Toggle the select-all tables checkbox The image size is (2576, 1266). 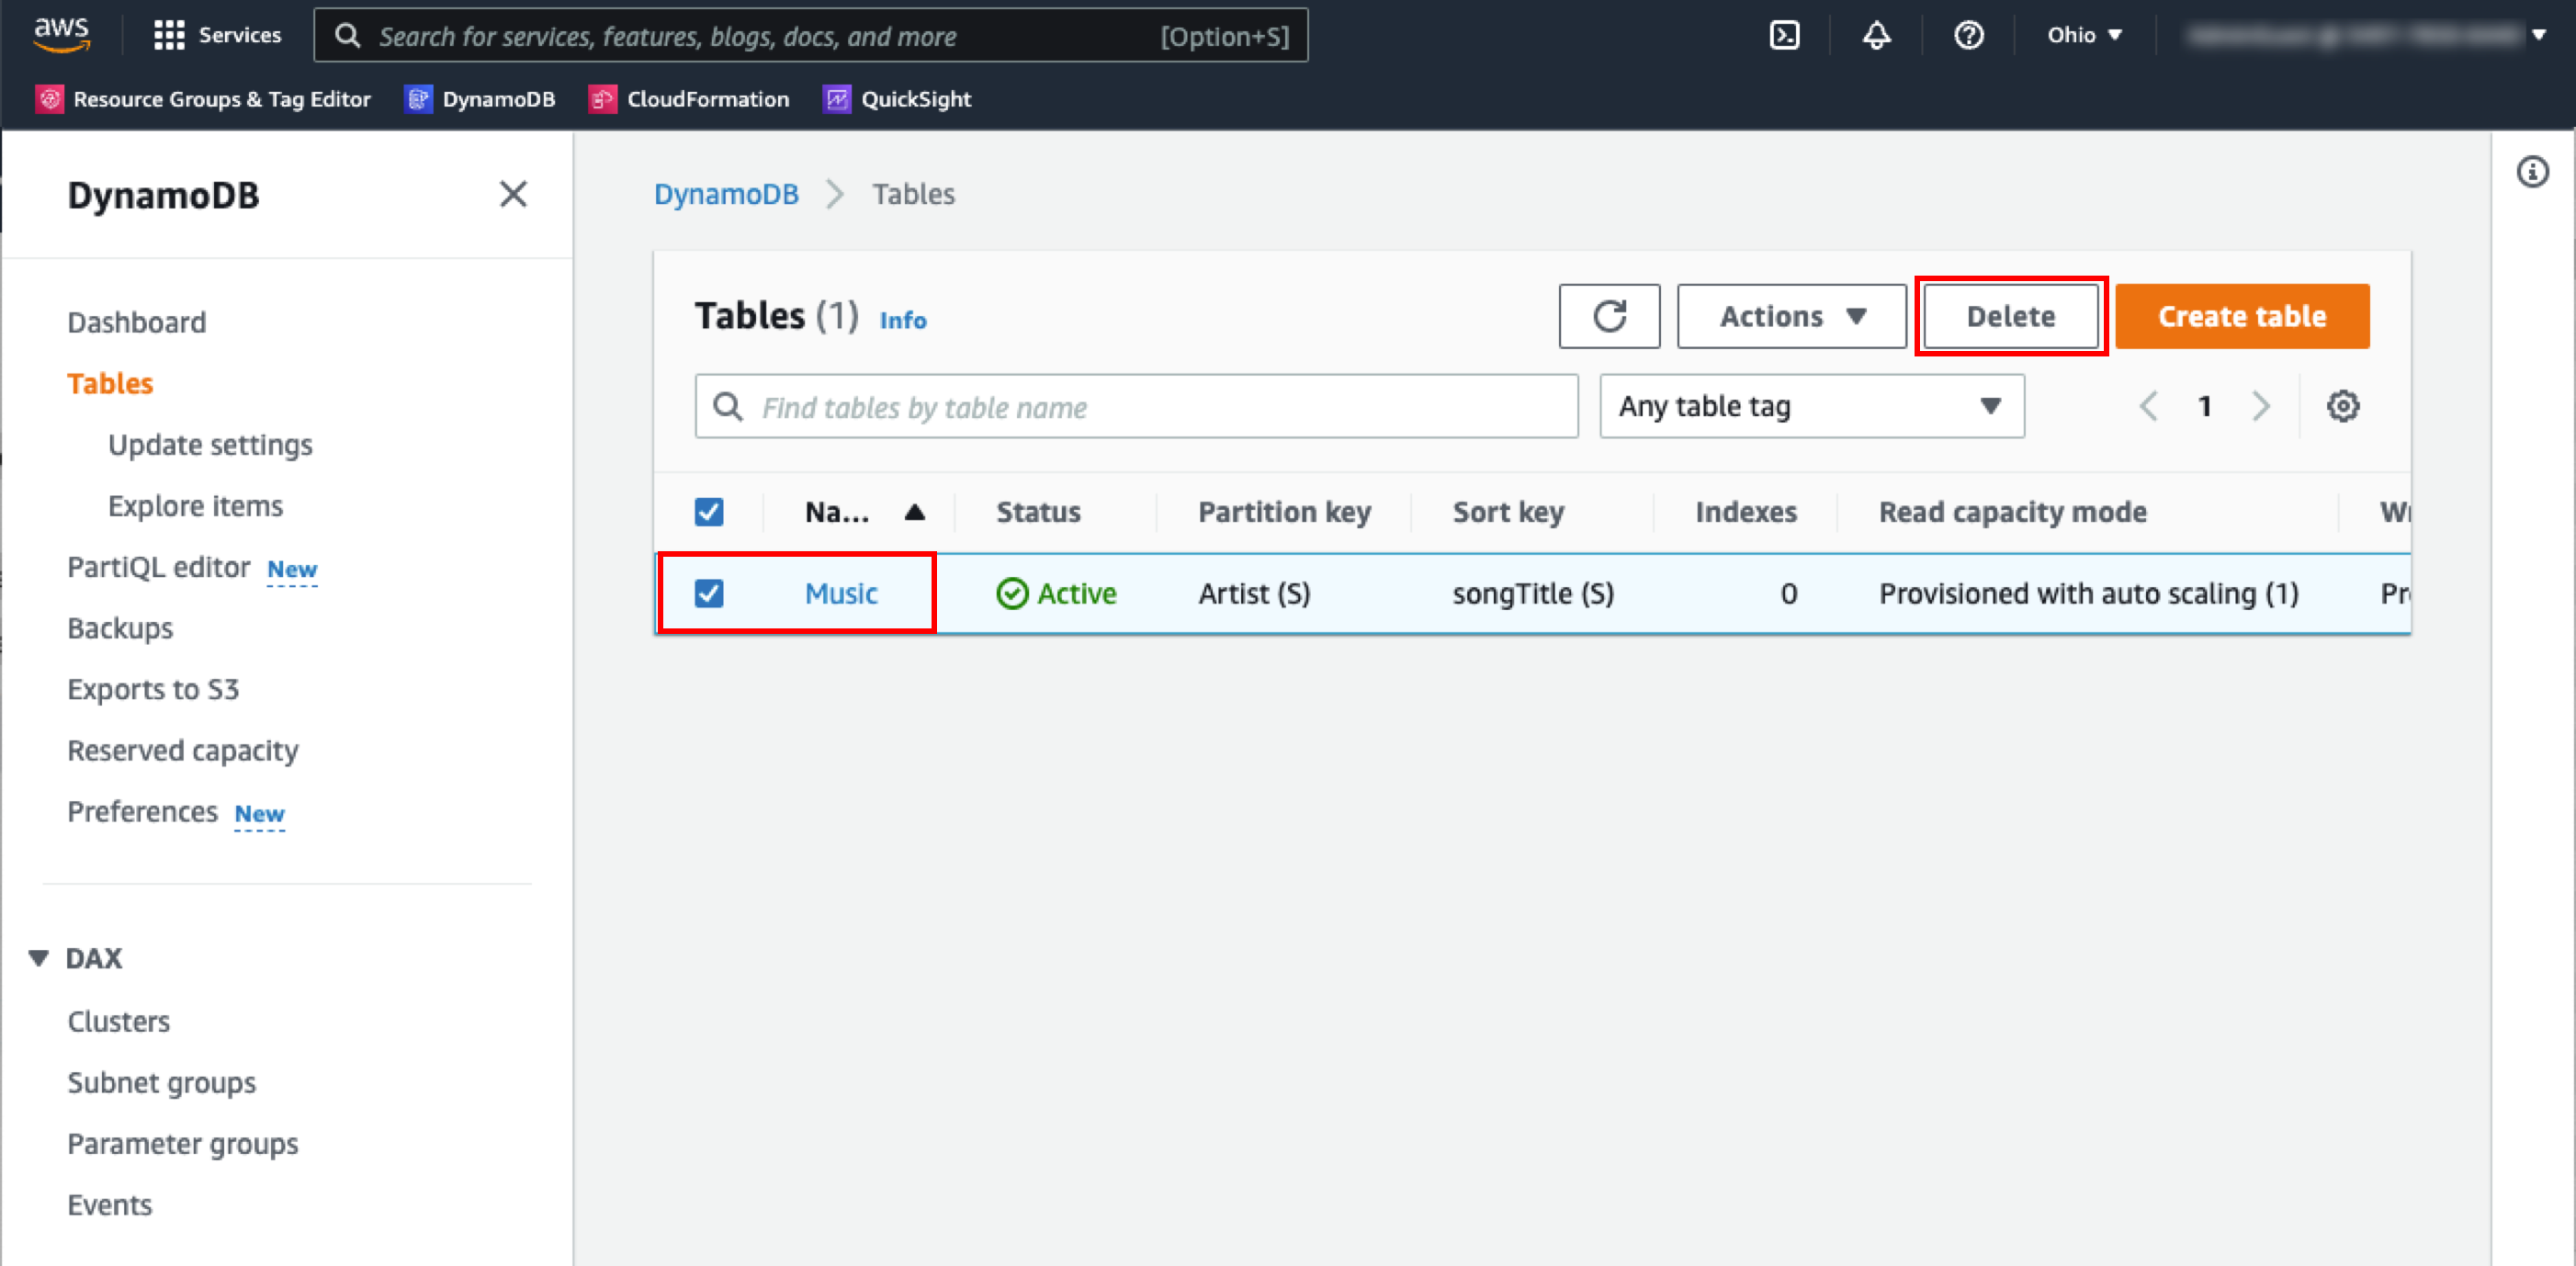tap(709, 512)
